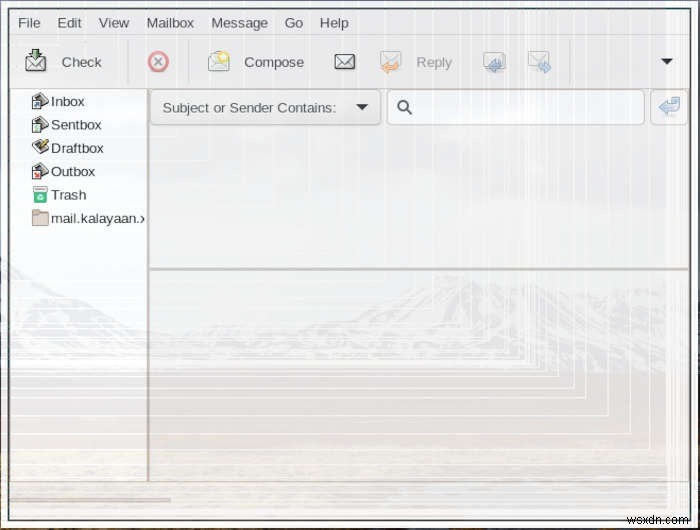Select the mail.kalayaan folder

(x=88, y=218)
